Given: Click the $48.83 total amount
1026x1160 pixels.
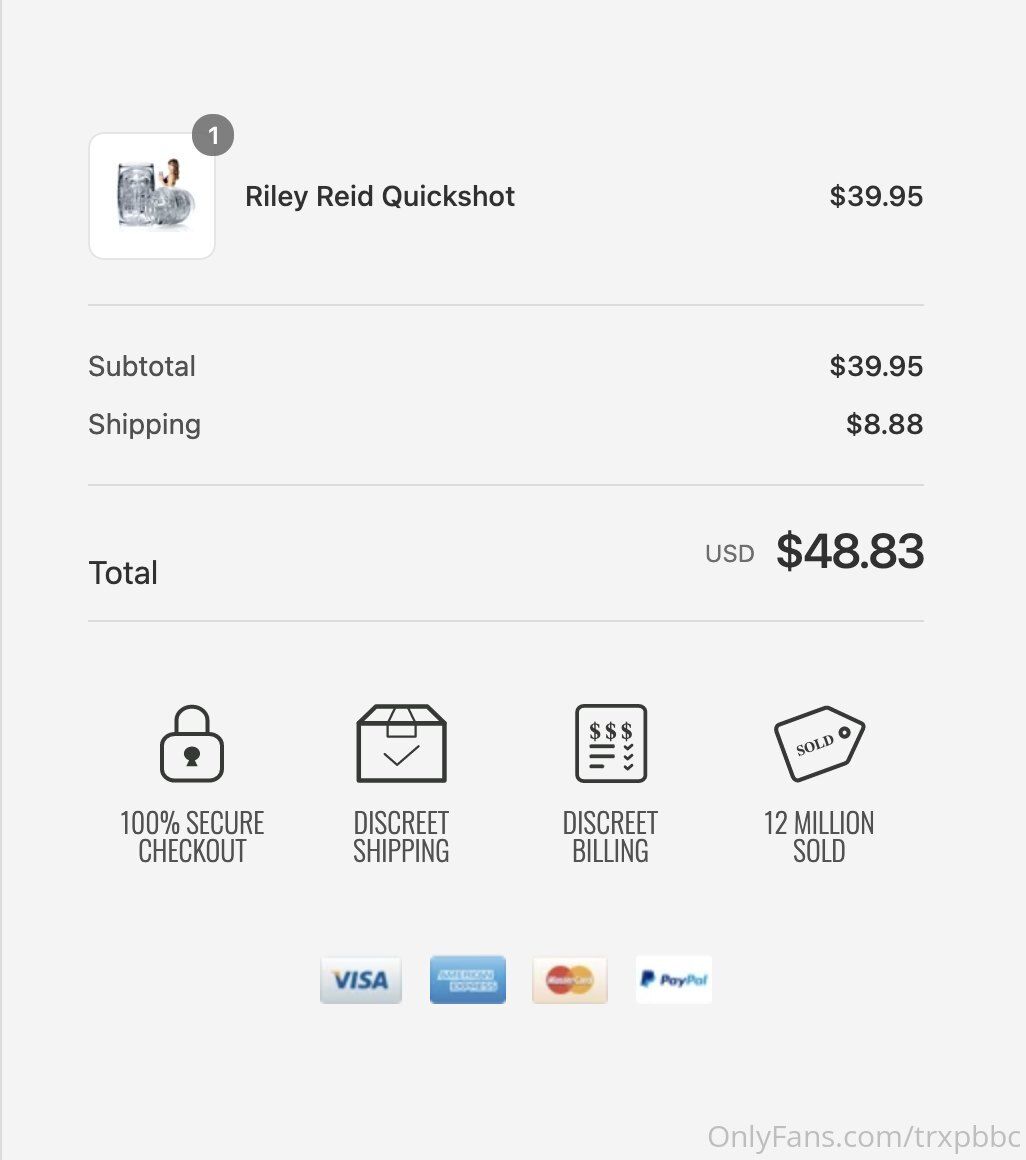Looking at the screenshot, I should [850, 552].
